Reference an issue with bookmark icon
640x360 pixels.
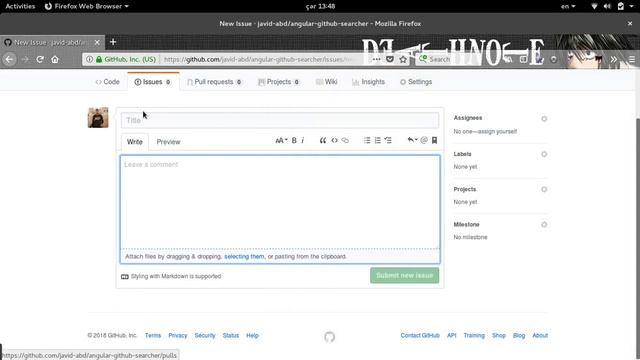(435, 140)
